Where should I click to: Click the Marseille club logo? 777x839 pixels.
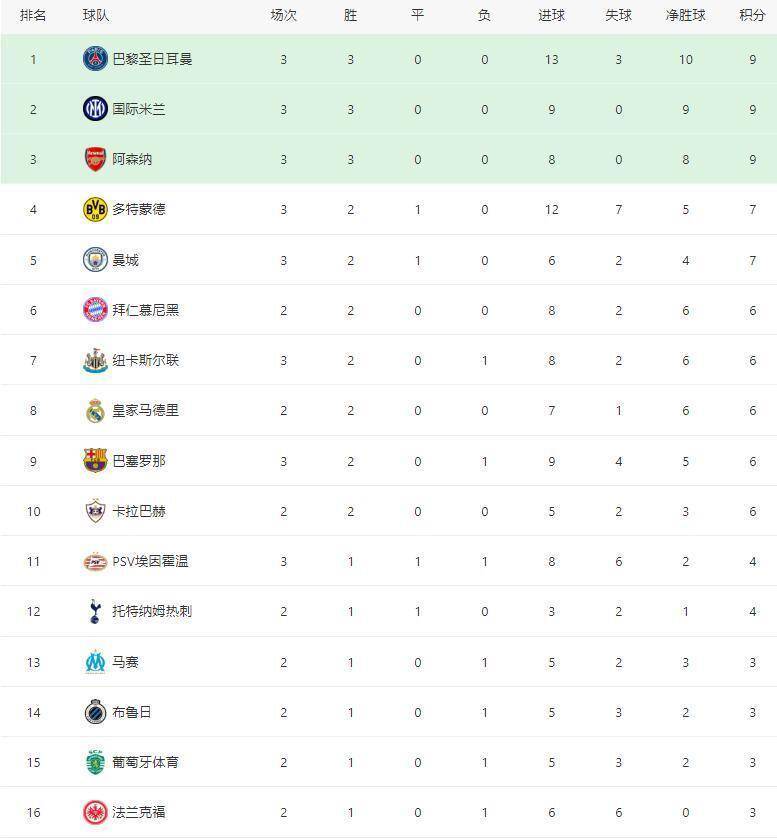point(95,662)
